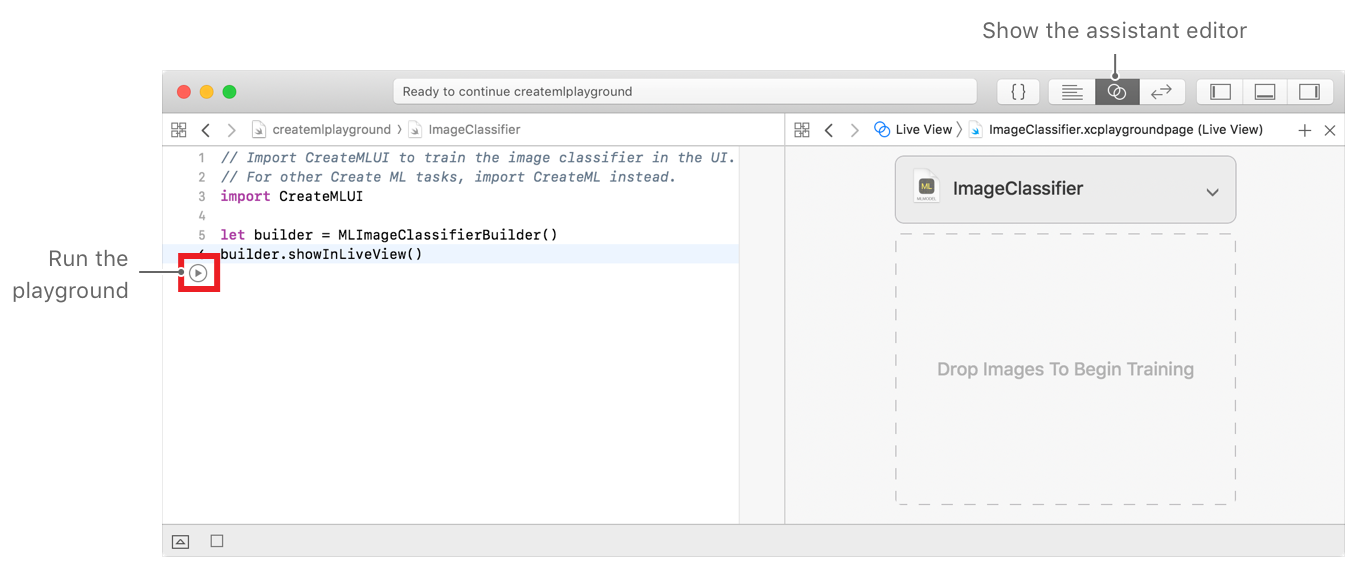Screen dimensions: 1357x569
Task: Expand the ImageClassifier options chevron
Action: [x=1212, y=192]
